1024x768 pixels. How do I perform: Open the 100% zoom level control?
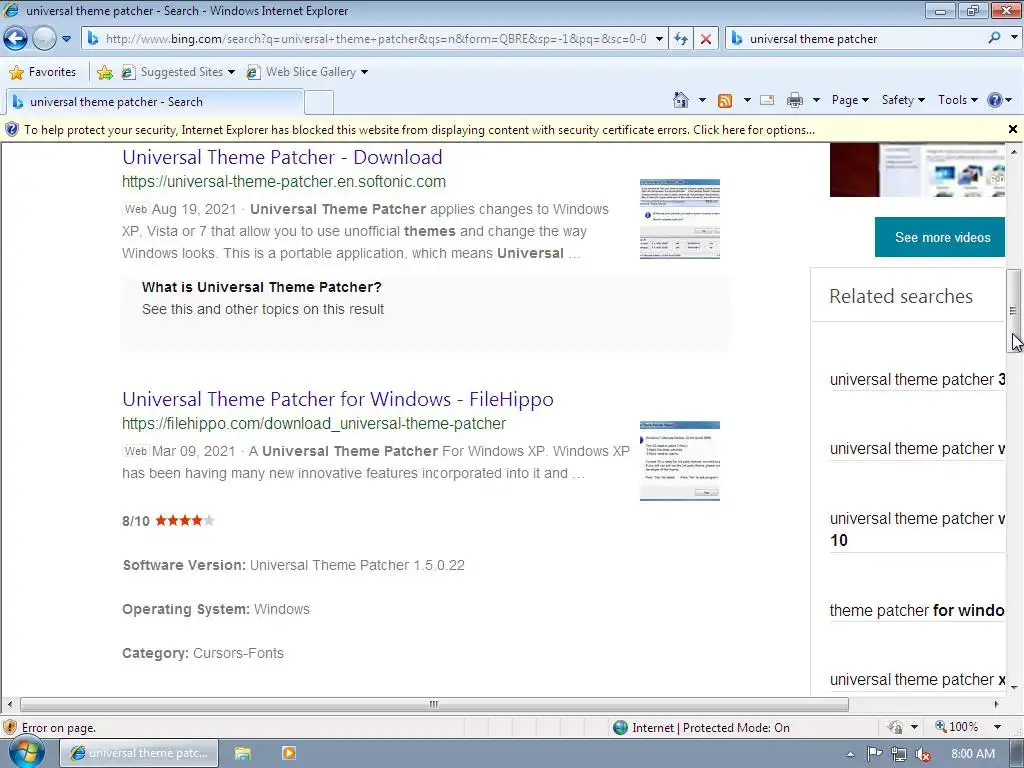957,727
